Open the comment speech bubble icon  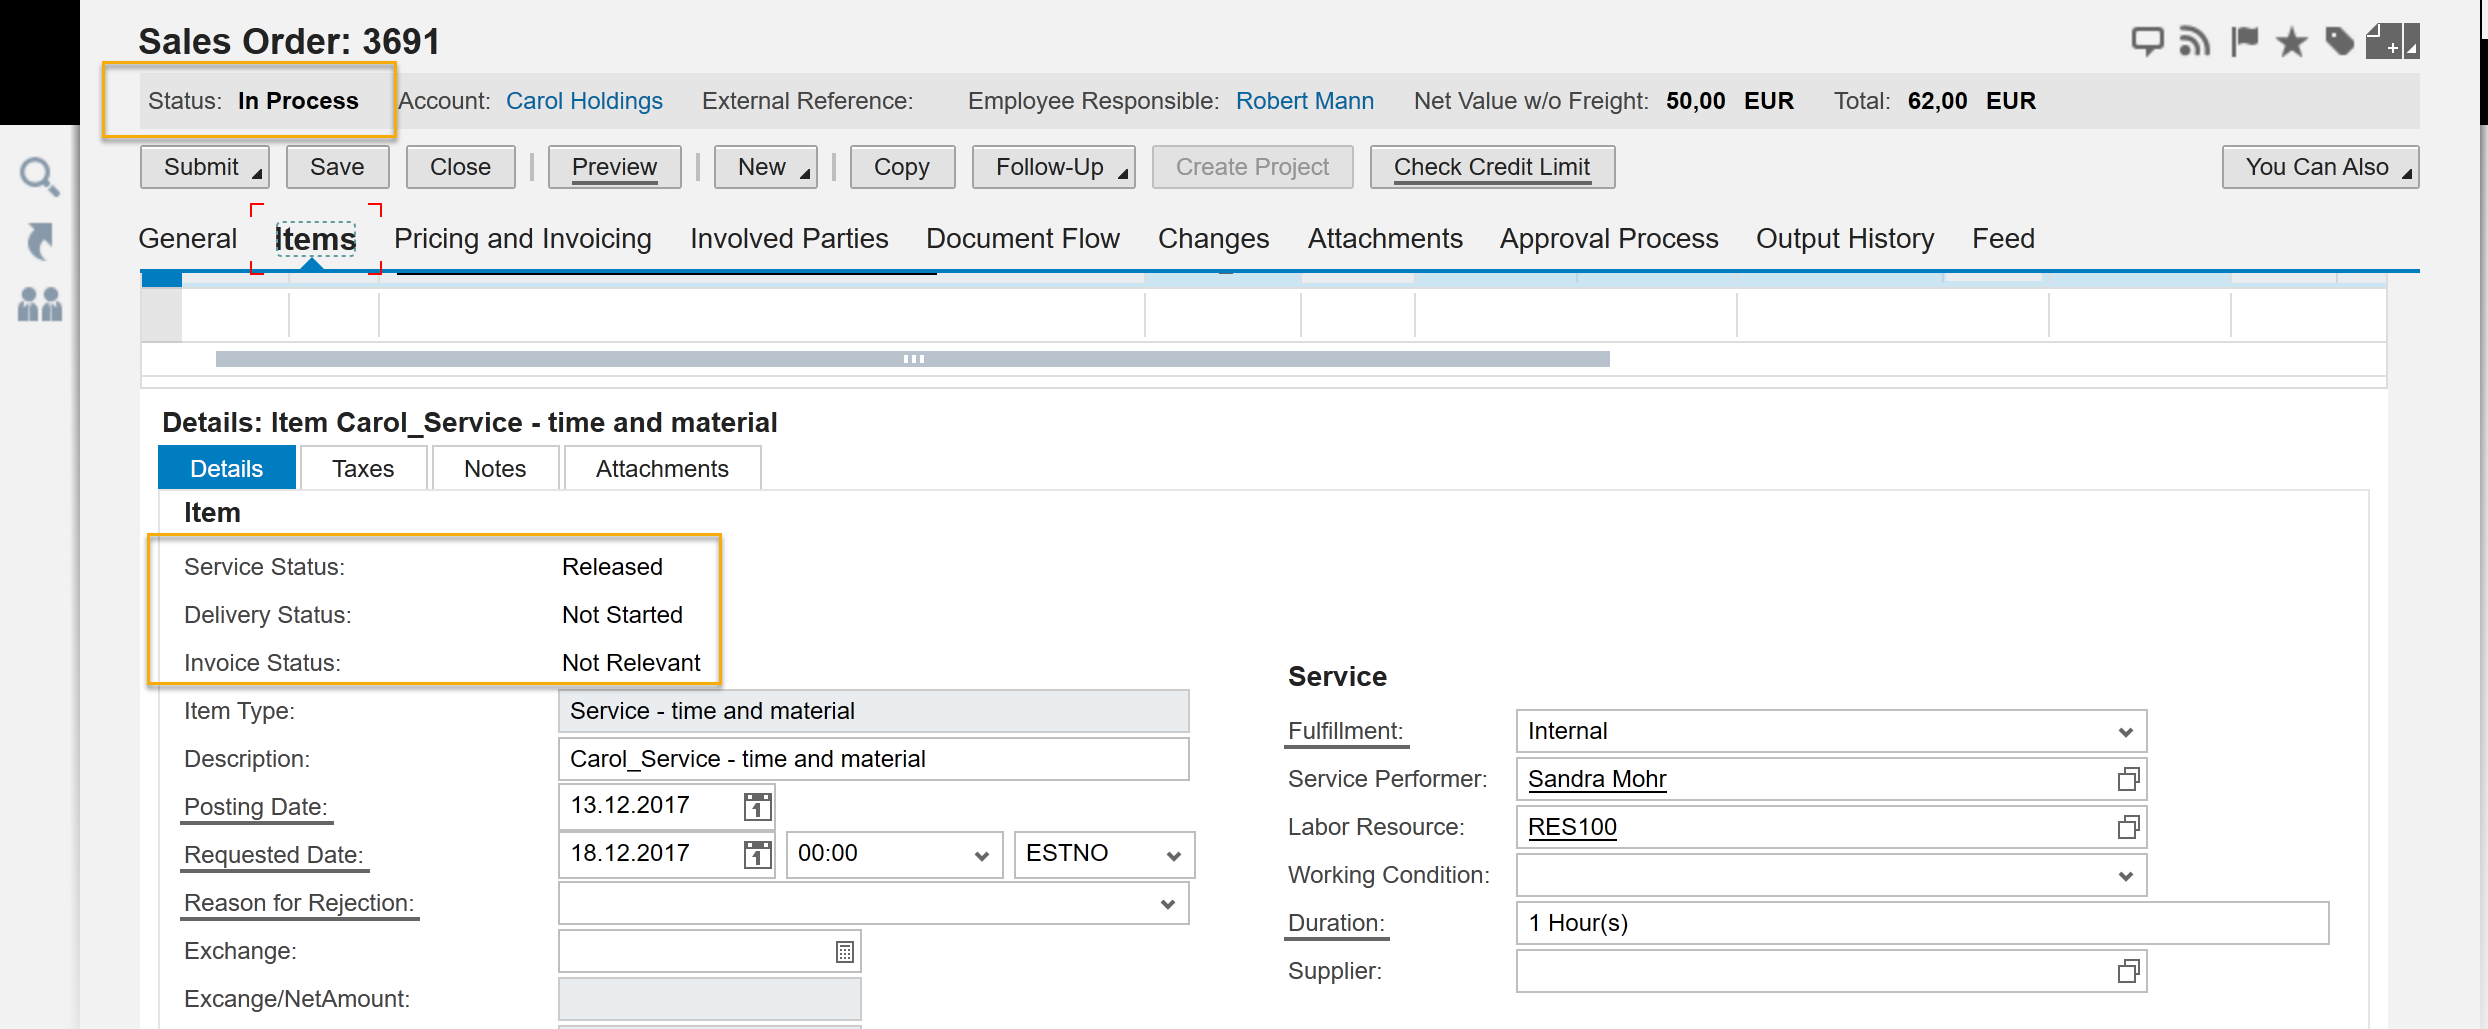[x=2147, y=42]
